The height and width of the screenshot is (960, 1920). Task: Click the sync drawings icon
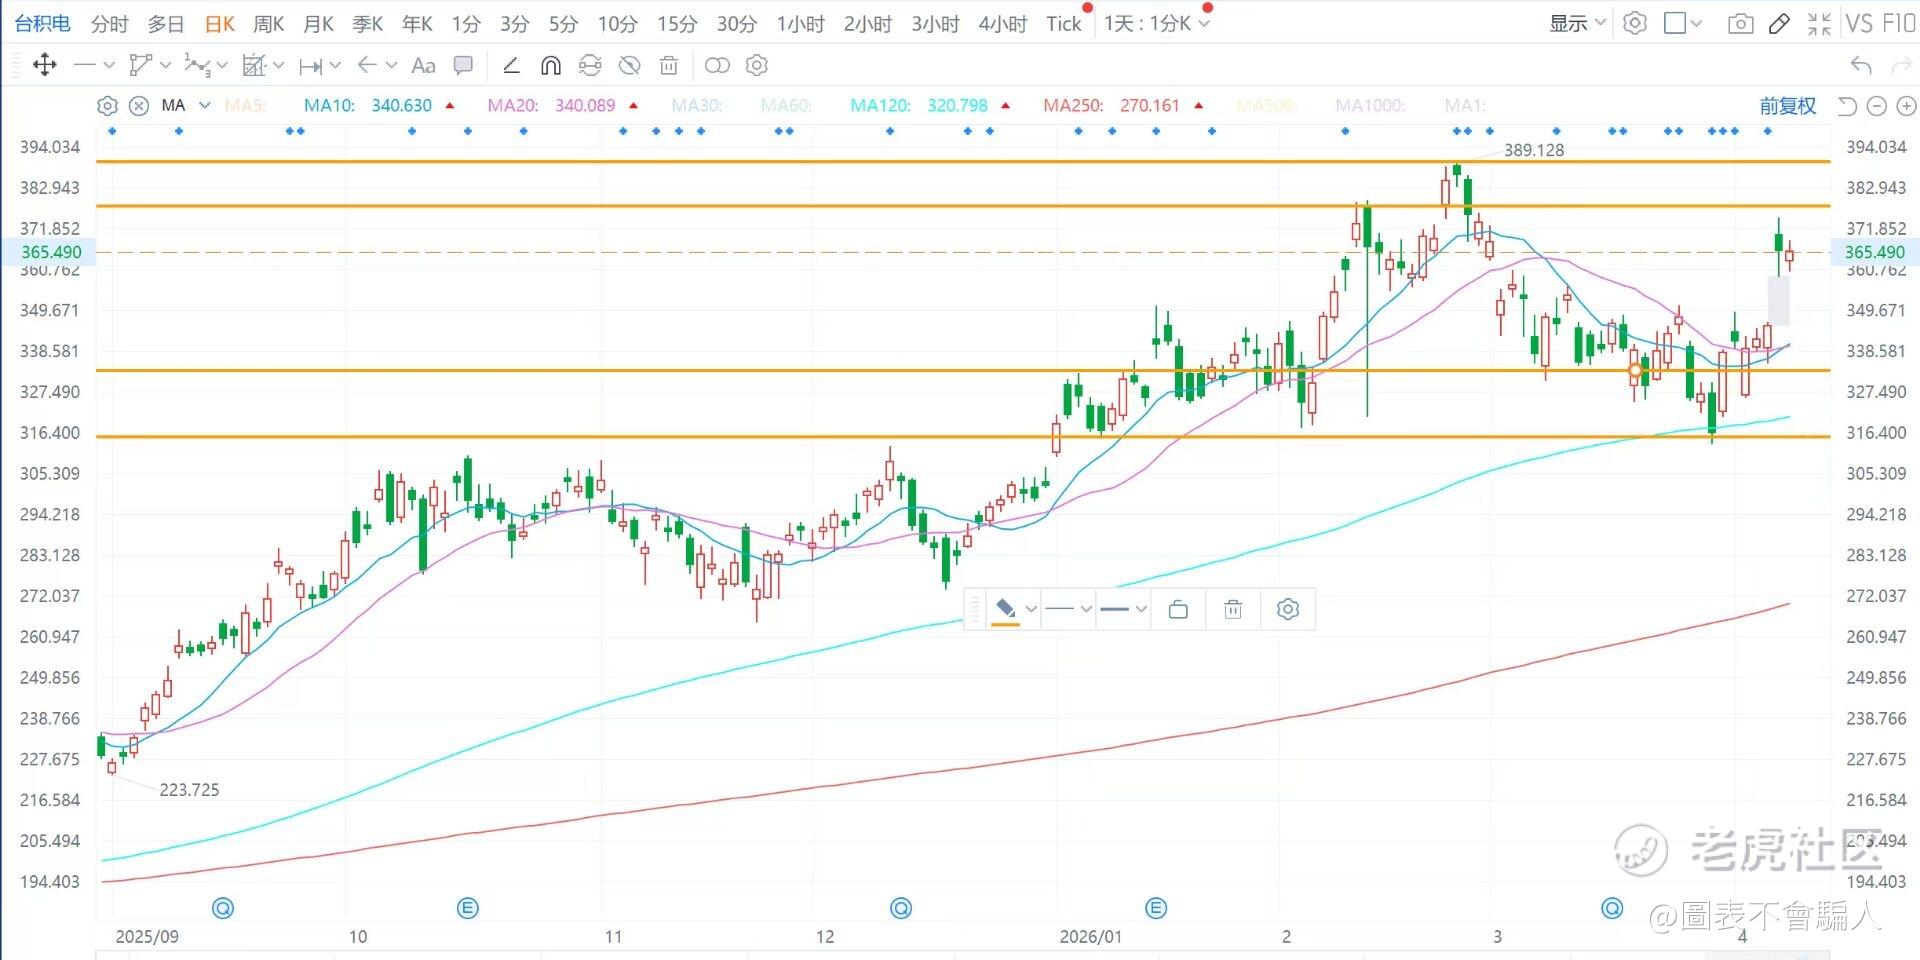point(590,66)
